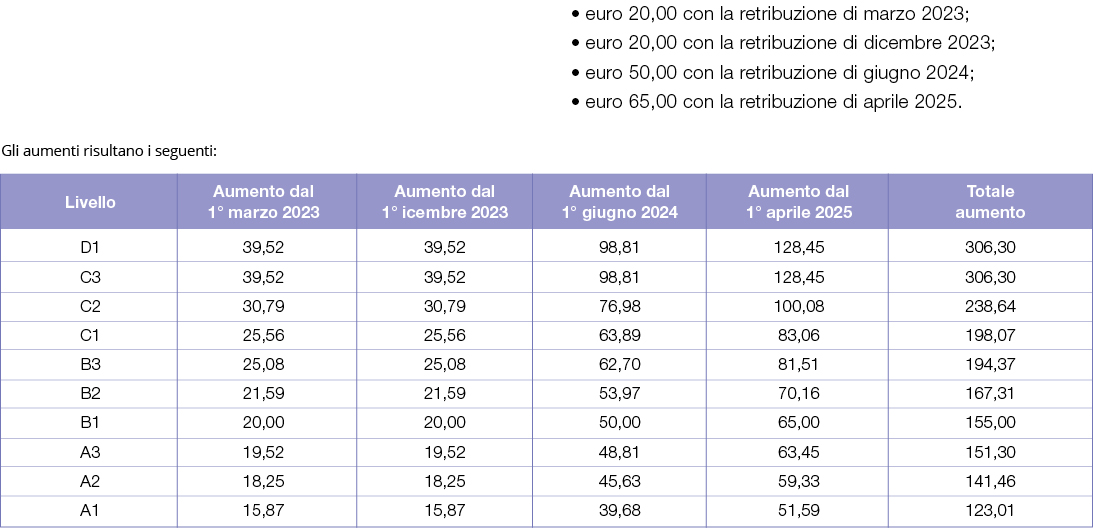Image resolution: width=1093 pixels, height=529 pixels.
Task: Select the Aumento dal 1° aprile 2025 header
Action: coord(799,202)
